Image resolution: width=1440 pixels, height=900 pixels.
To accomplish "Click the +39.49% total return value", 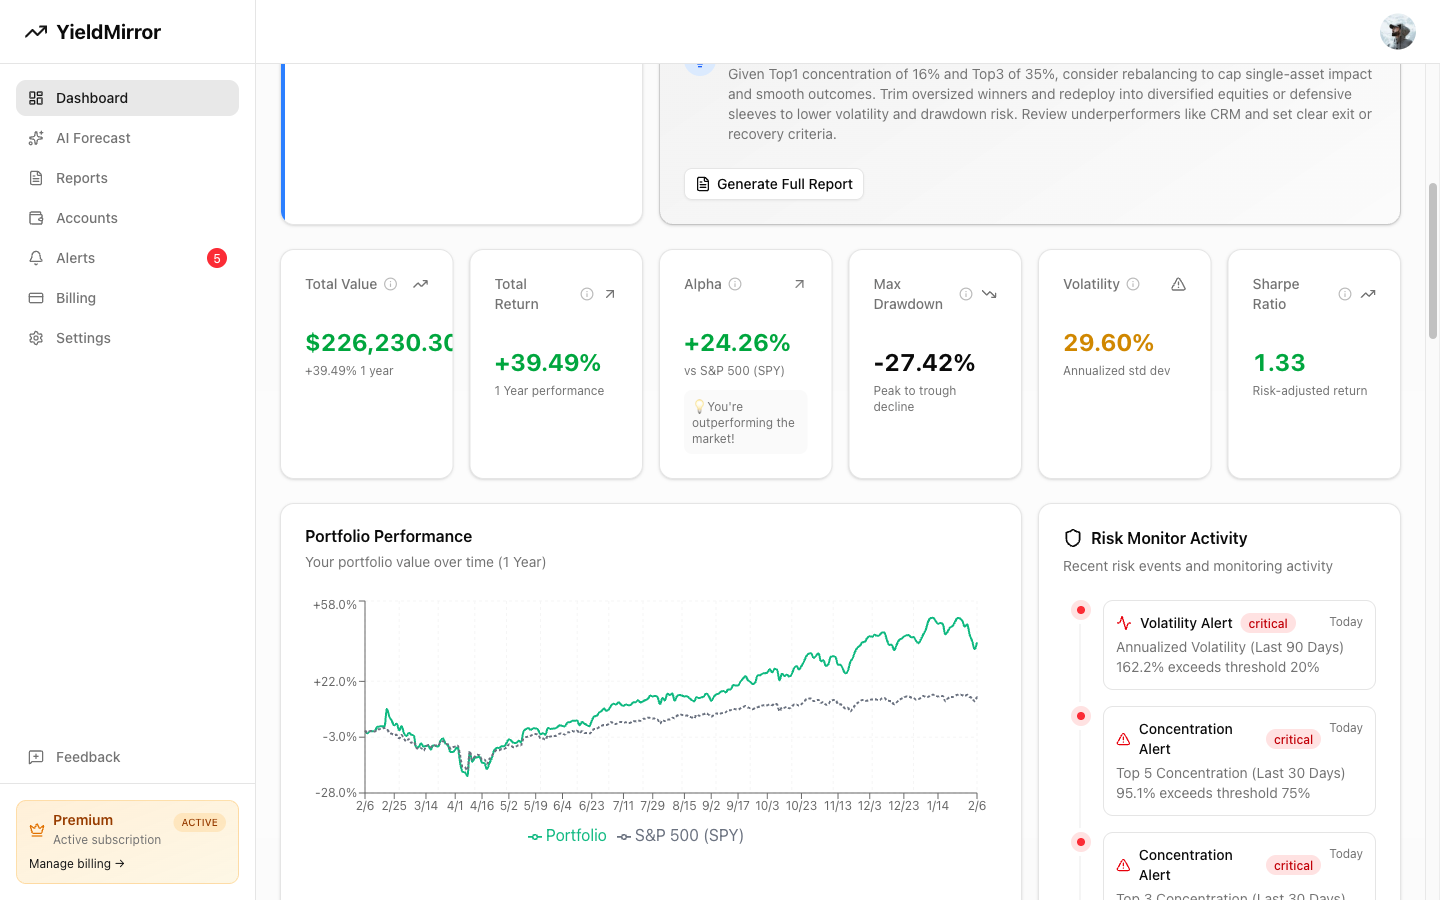I will (x=548, y=363).
